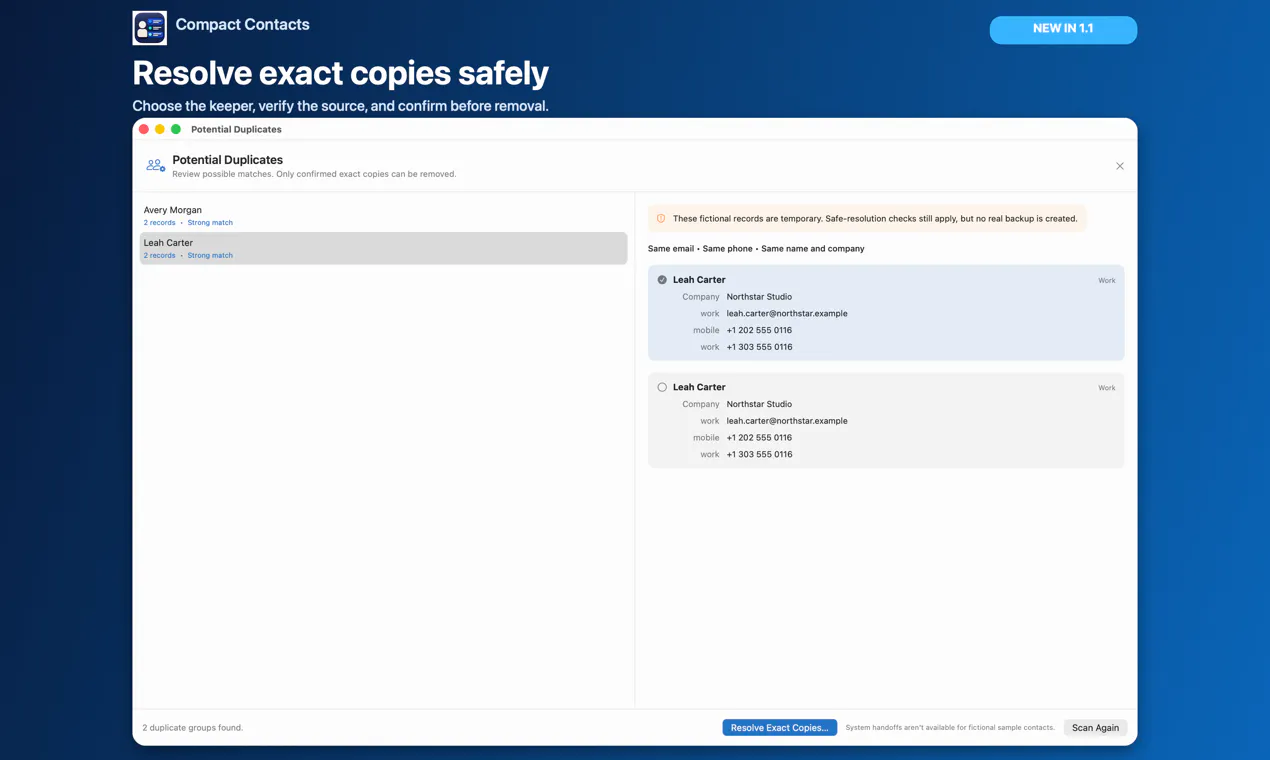This screenshot has height=760, width=1270.
Task: Click the '2 duplicate groups found.' status text
Action: click(193, 727)
